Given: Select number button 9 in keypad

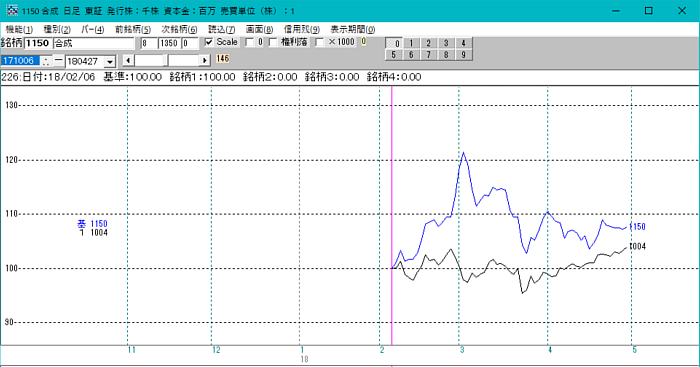Looking at the screenshot, I should click(463, 54).
